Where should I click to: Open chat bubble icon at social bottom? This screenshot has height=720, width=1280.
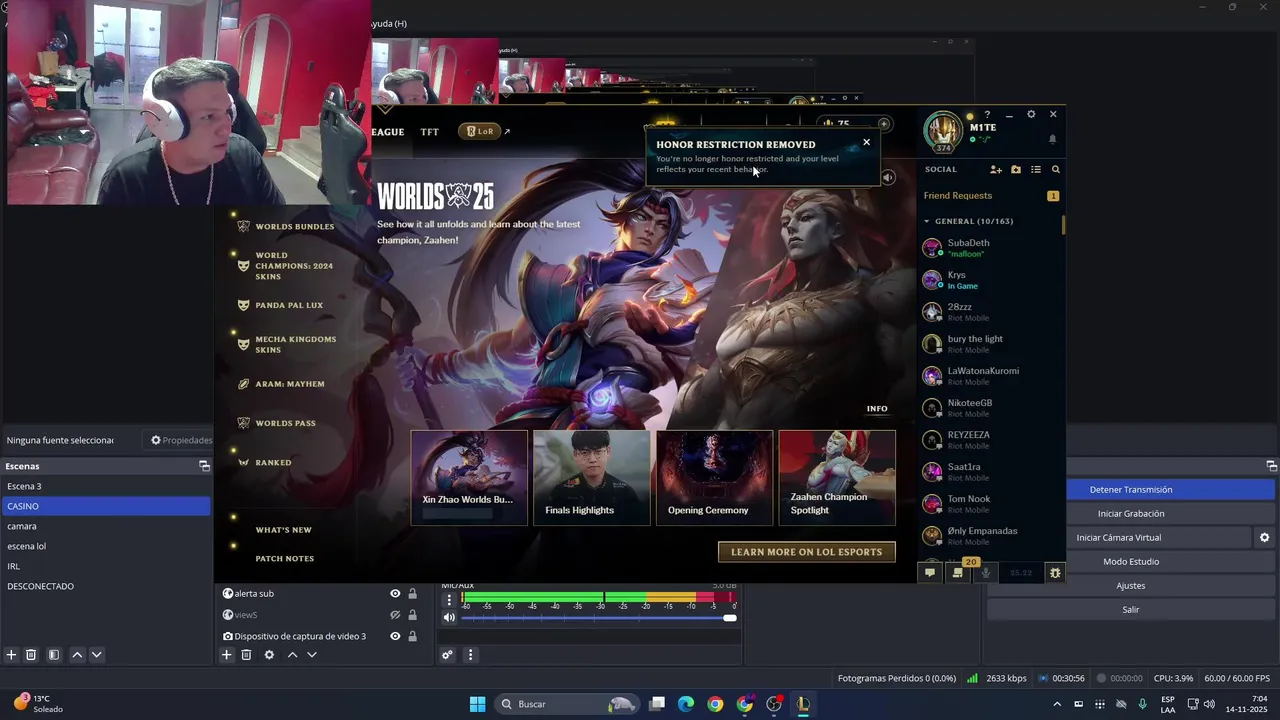pos(930,573)
